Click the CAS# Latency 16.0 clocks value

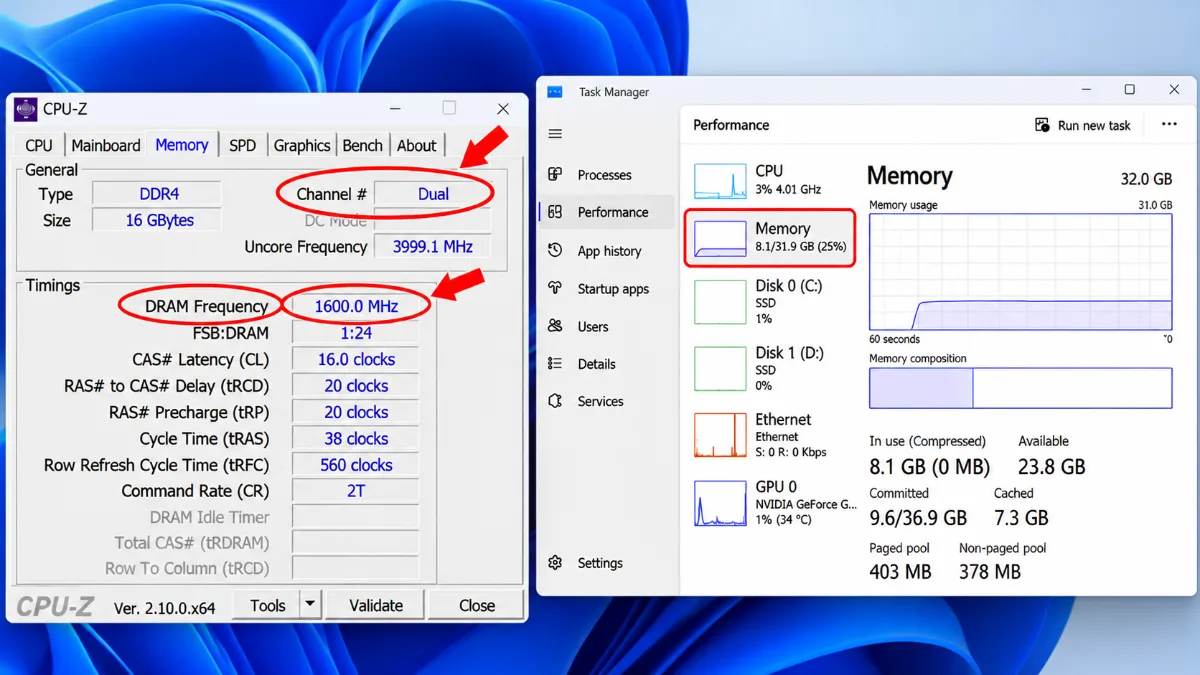pyautogui.click(x=356, y=359)
